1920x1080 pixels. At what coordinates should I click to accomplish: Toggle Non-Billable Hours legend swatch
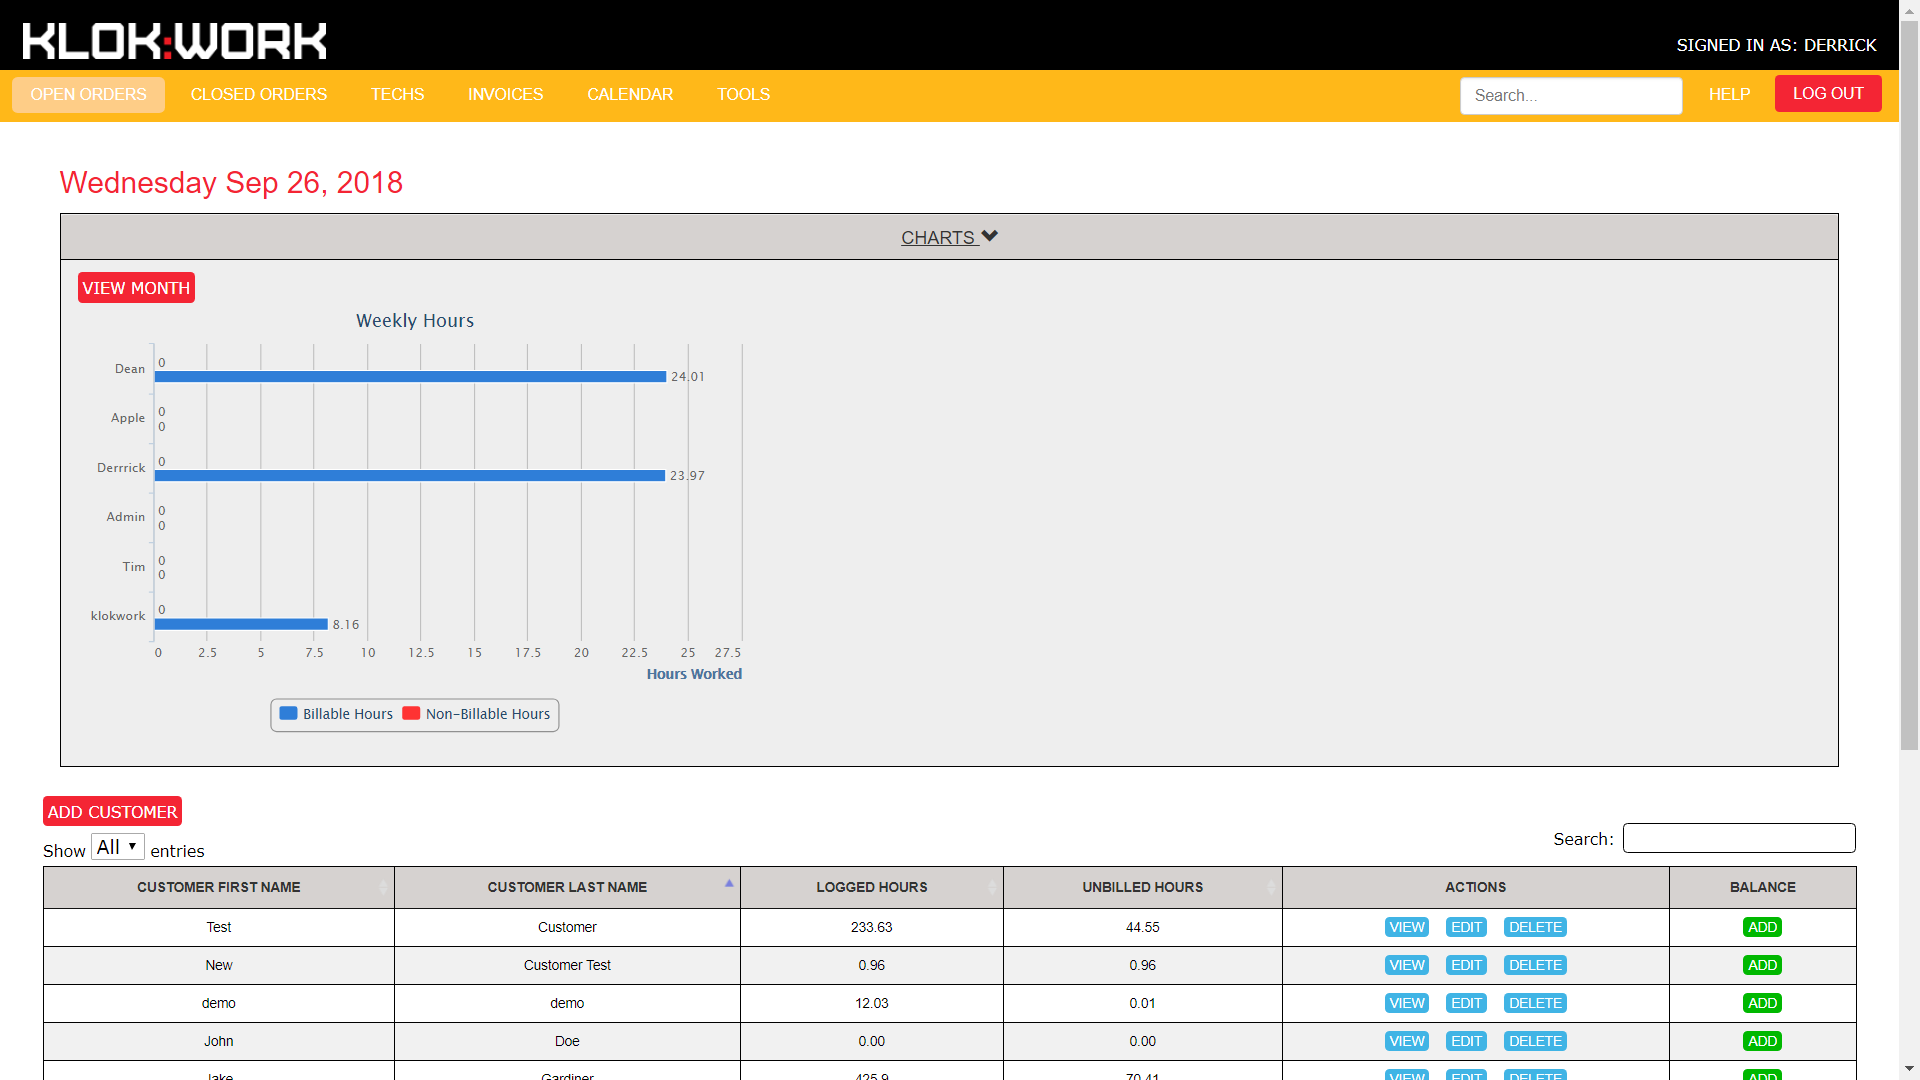(x=411, y=713)
